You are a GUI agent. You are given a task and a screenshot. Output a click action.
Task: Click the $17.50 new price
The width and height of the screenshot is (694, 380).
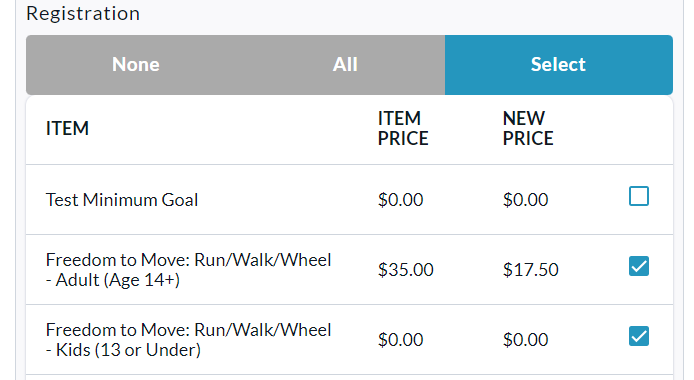click(x=530, y=270)
